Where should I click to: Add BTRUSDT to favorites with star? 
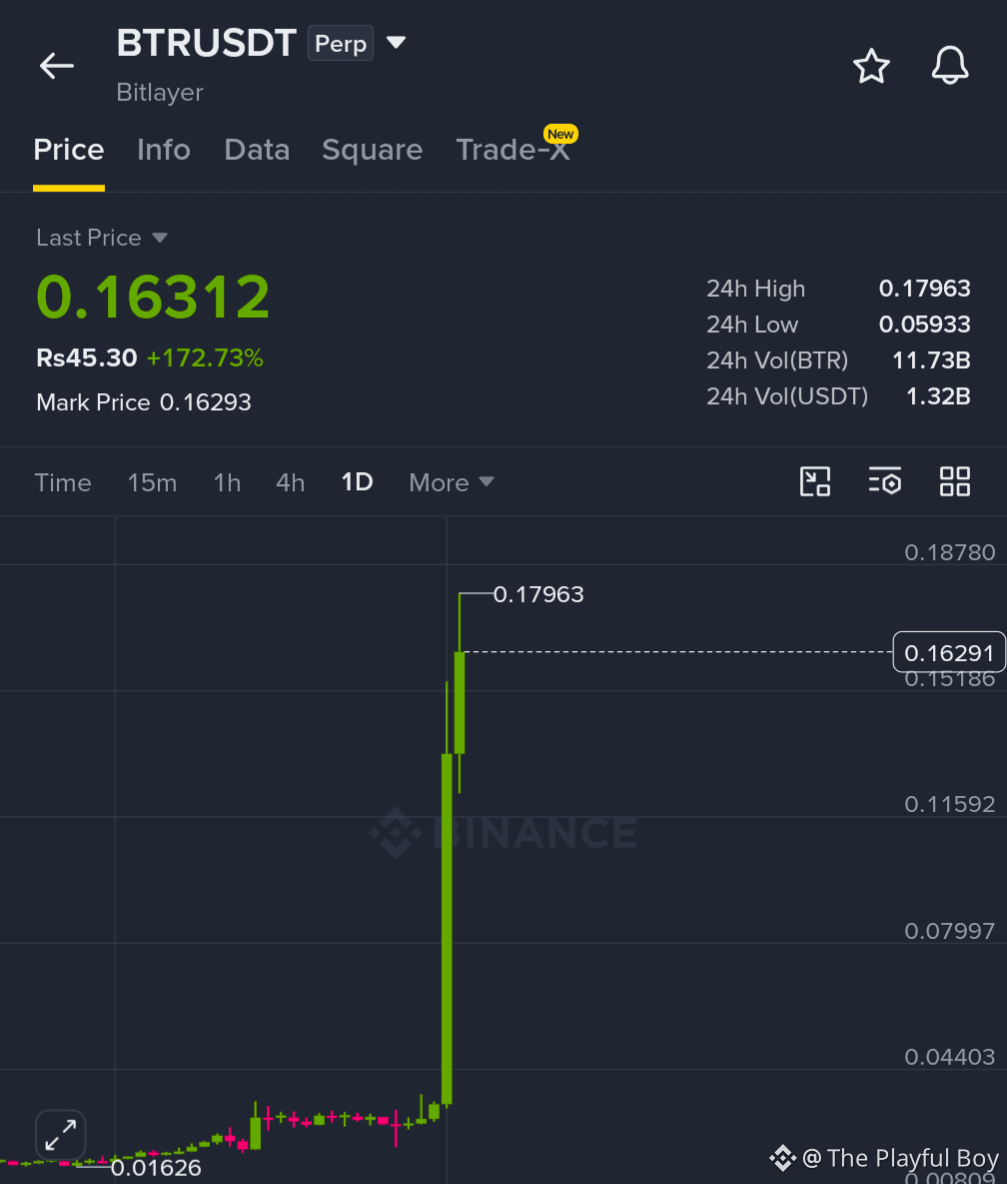pyautogui.click(x=871, y=66)
